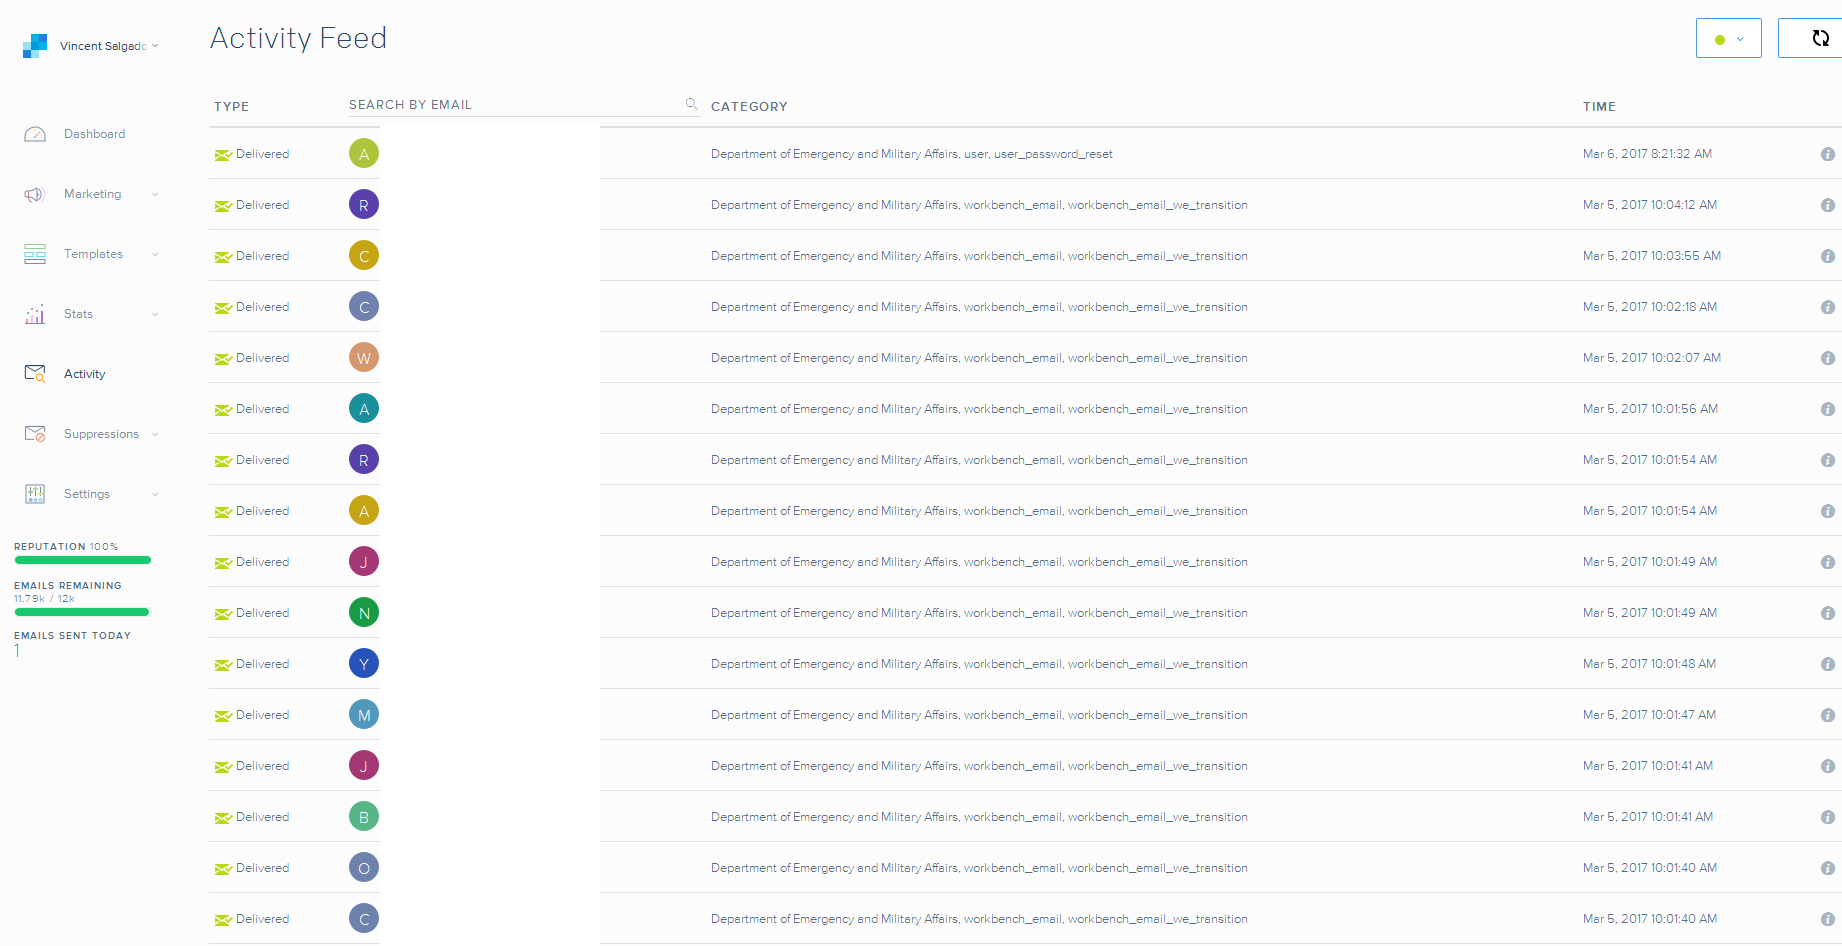Click the Suppressions blocked-email icon
The image size is (1842, 946).
(34, 433)
